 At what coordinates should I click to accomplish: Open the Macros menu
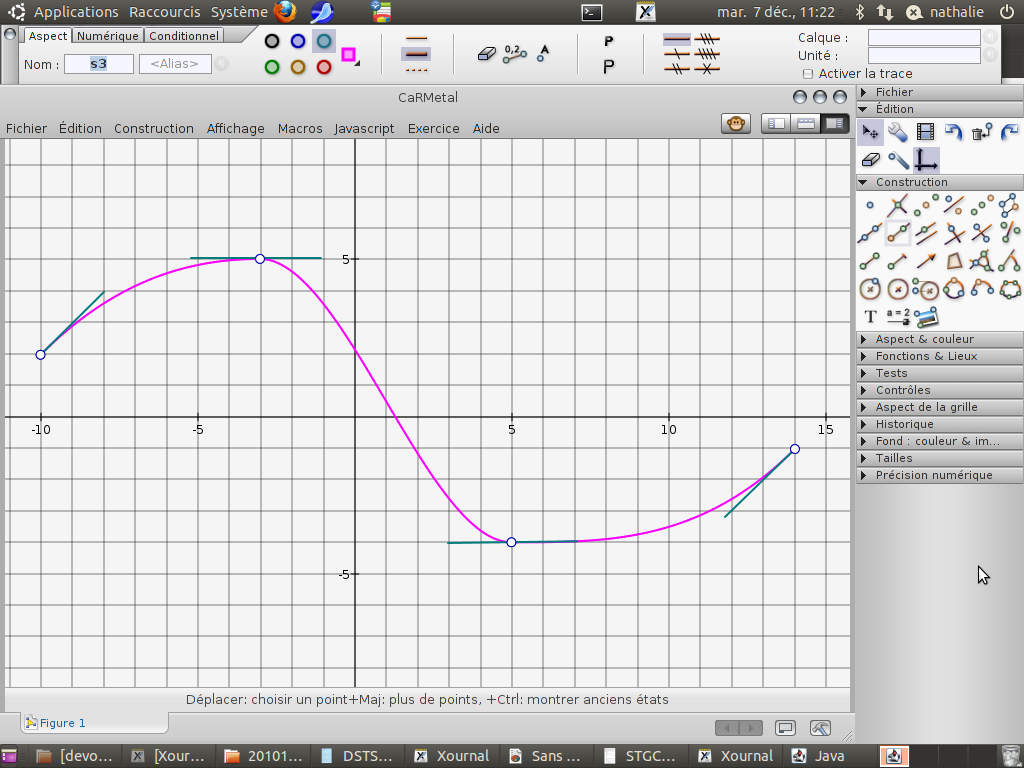300,128
